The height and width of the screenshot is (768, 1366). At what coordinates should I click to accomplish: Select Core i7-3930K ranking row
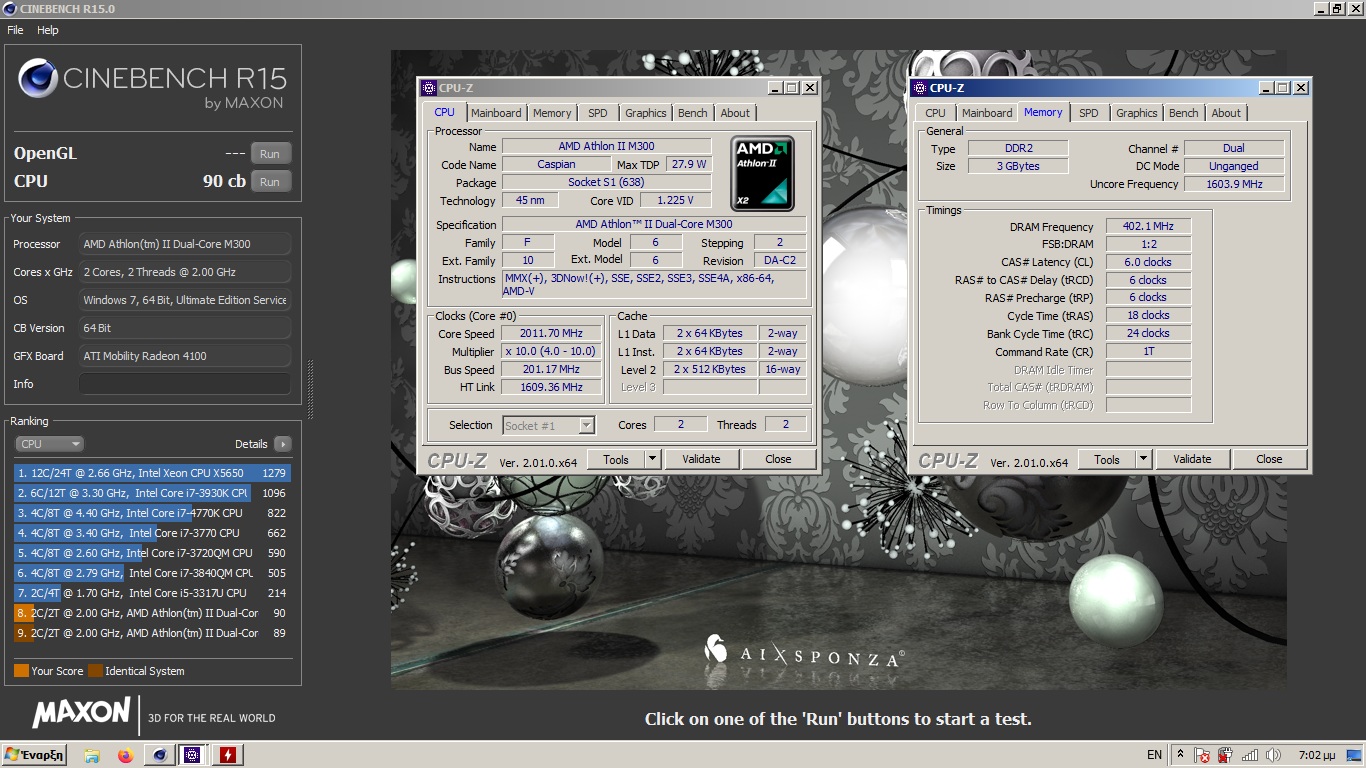point(152,493)
